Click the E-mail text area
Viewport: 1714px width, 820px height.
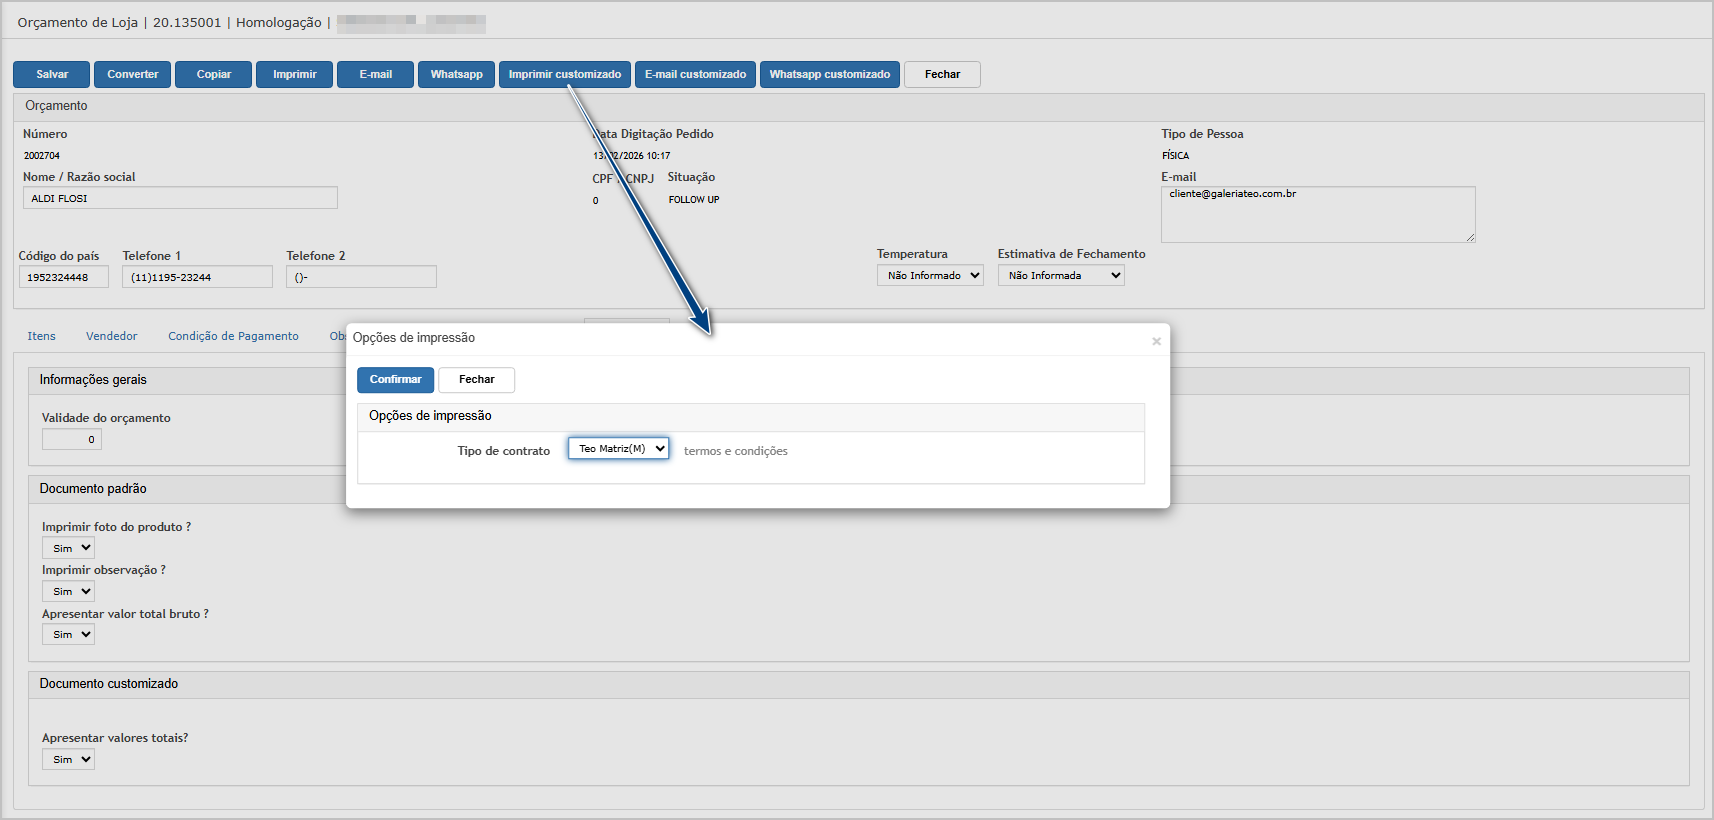pyautogui.click(x=1317, y=214)
